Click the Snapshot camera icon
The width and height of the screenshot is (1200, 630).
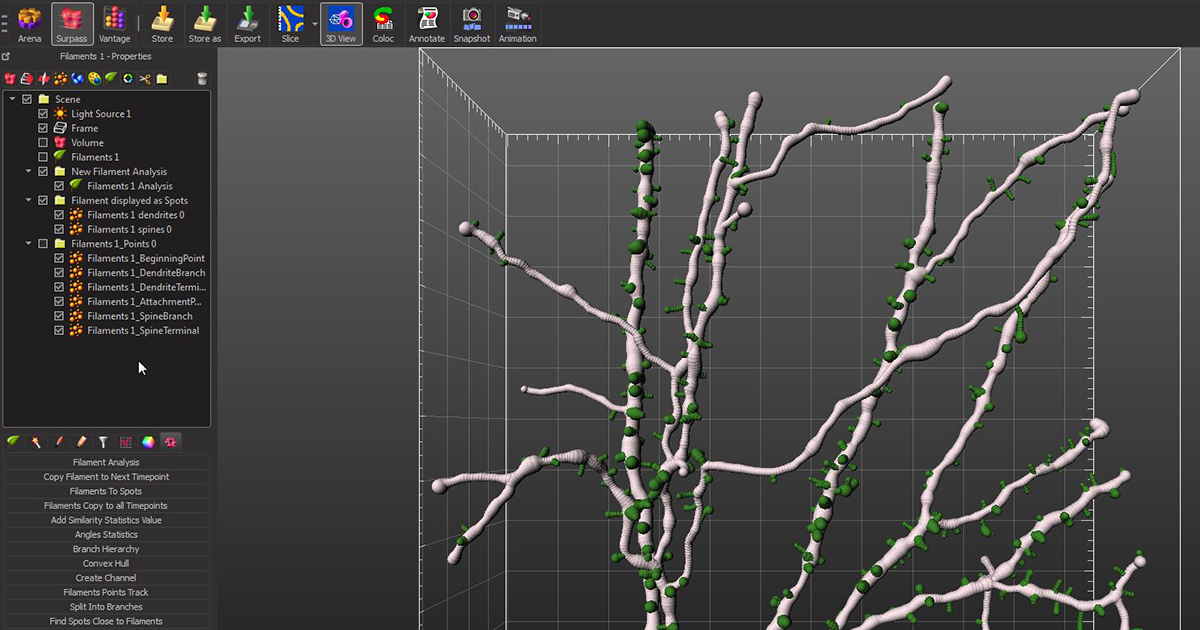471,22
